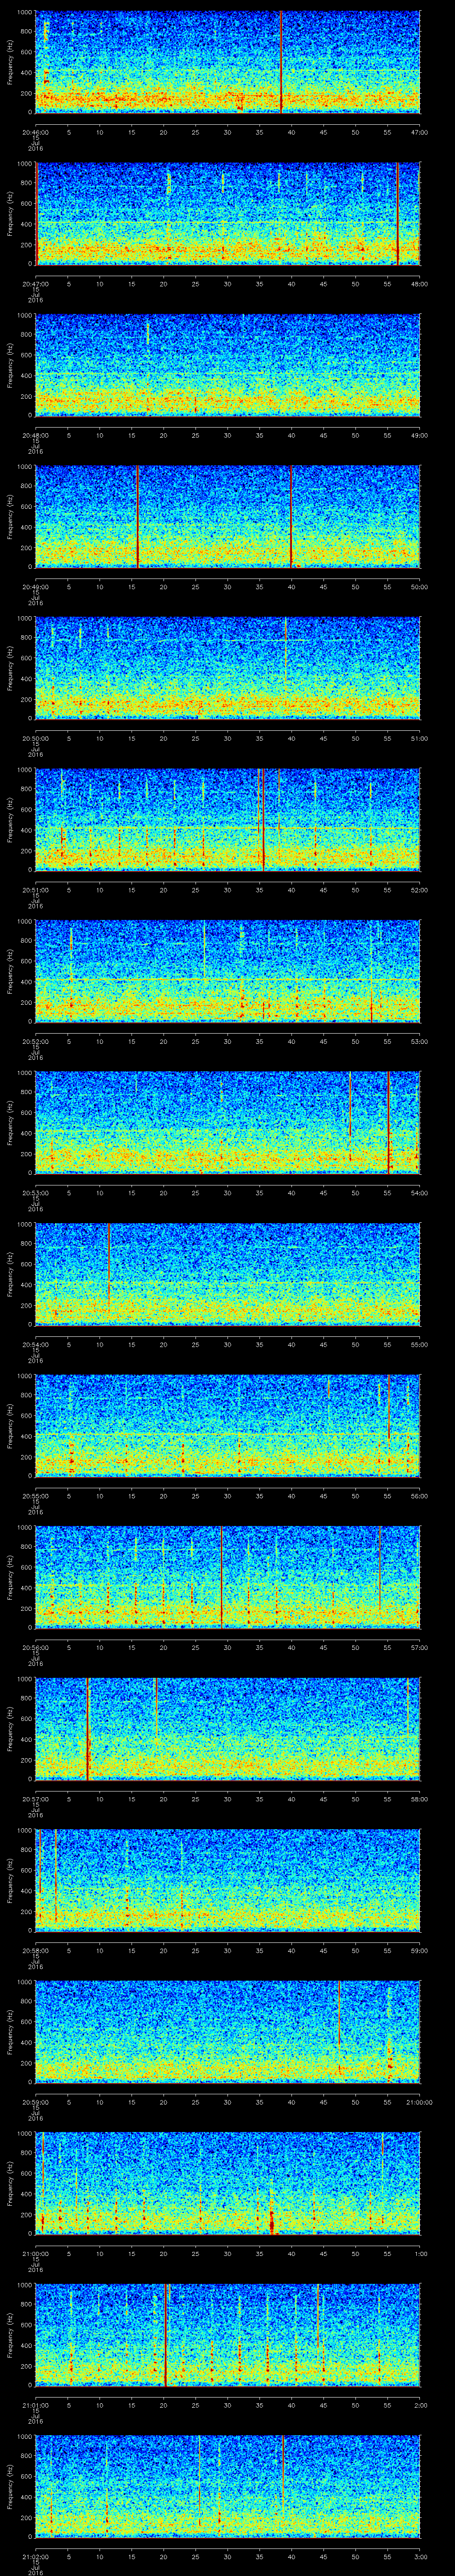
Task: Click the spectrogram panel starting at 20:56:00
Action: 228,1577
